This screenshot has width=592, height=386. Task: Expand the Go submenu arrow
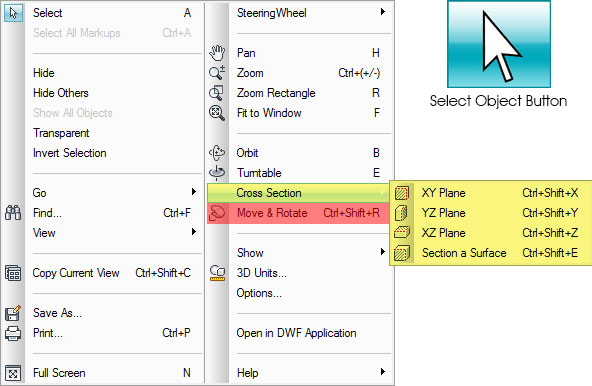pyautogui.click(x=194, y=191)
